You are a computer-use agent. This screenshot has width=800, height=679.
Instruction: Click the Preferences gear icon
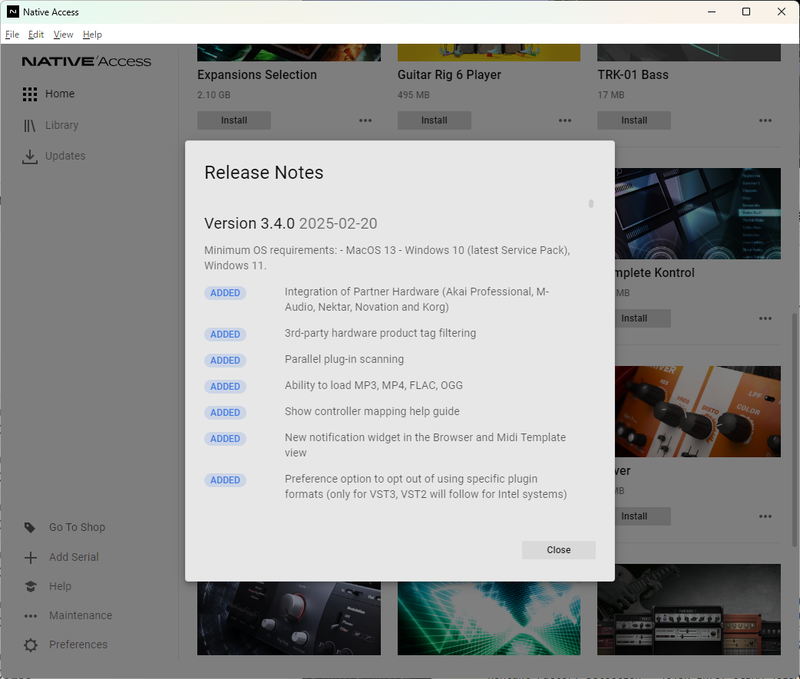31,645
